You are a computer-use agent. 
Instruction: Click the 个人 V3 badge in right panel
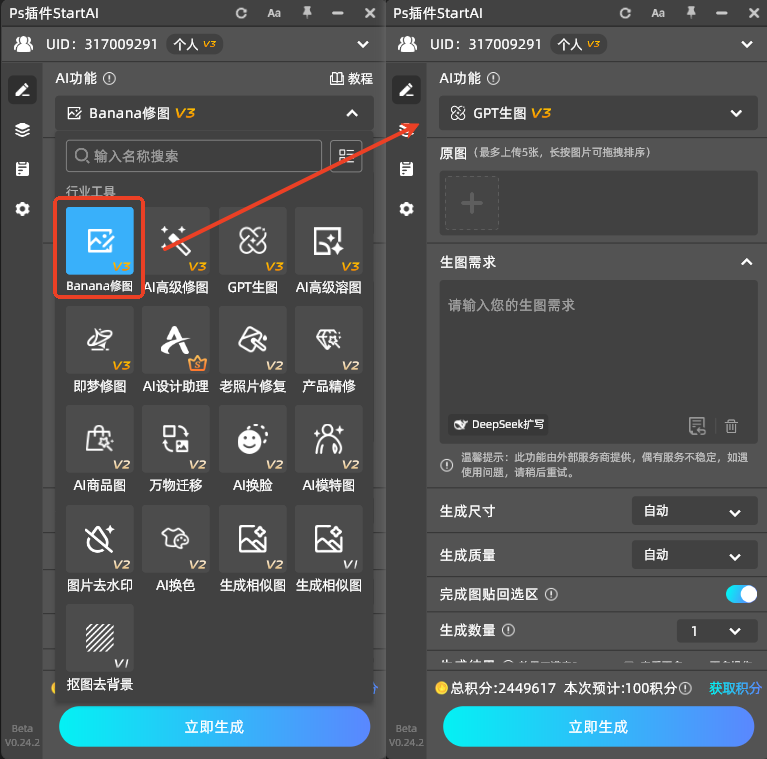point(579,45)
